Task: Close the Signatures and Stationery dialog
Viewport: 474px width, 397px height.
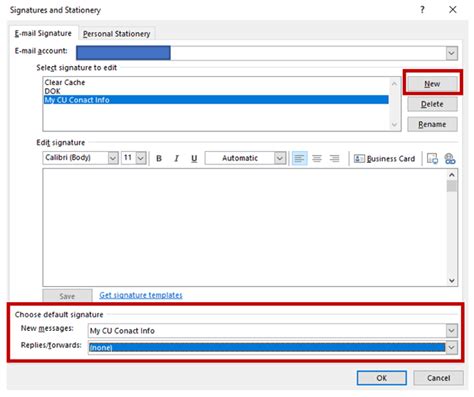Action: point(452,10)
